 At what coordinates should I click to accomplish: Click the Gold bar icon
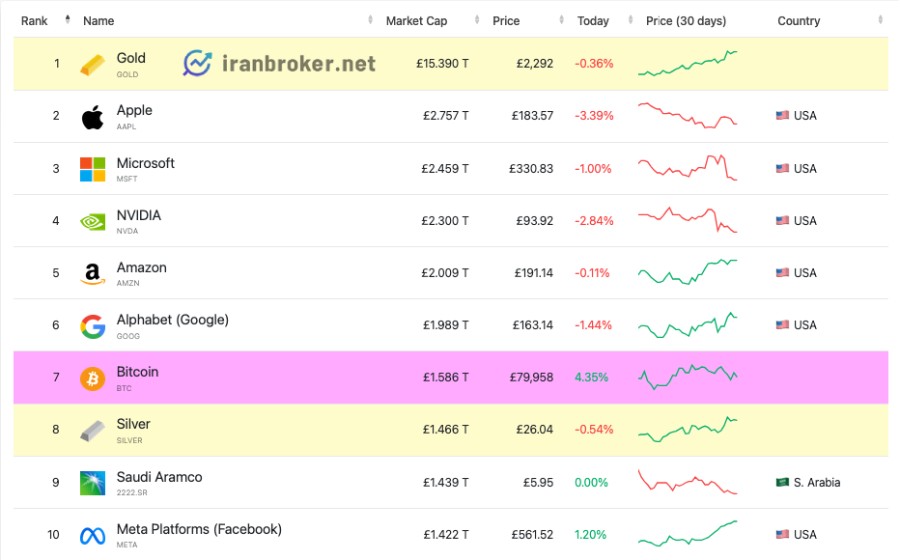[92, 64]
